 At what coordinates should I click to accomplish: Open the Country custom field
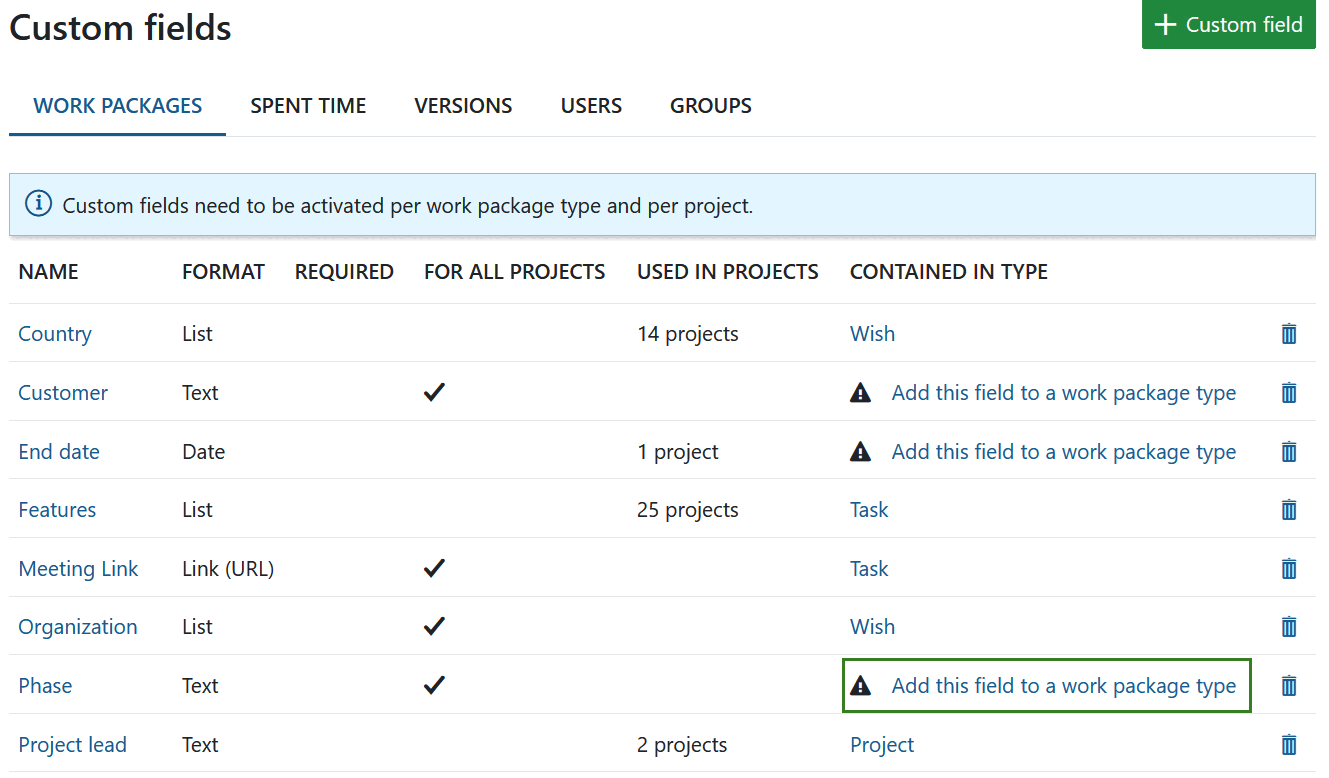click(x=55, y=333)
